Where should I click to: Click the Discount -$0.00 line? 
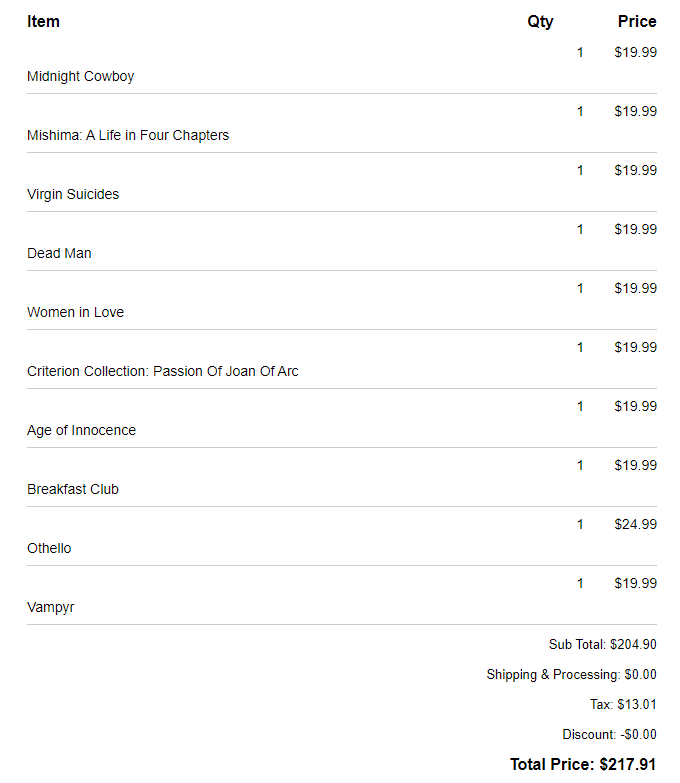610,734
